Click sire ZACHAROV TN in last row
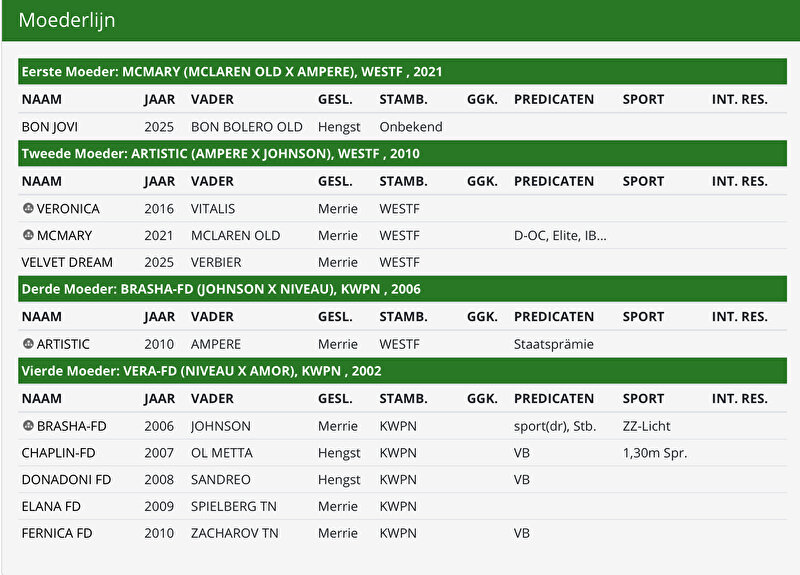This screenshot has width=800, height=575. coord(234,533)
